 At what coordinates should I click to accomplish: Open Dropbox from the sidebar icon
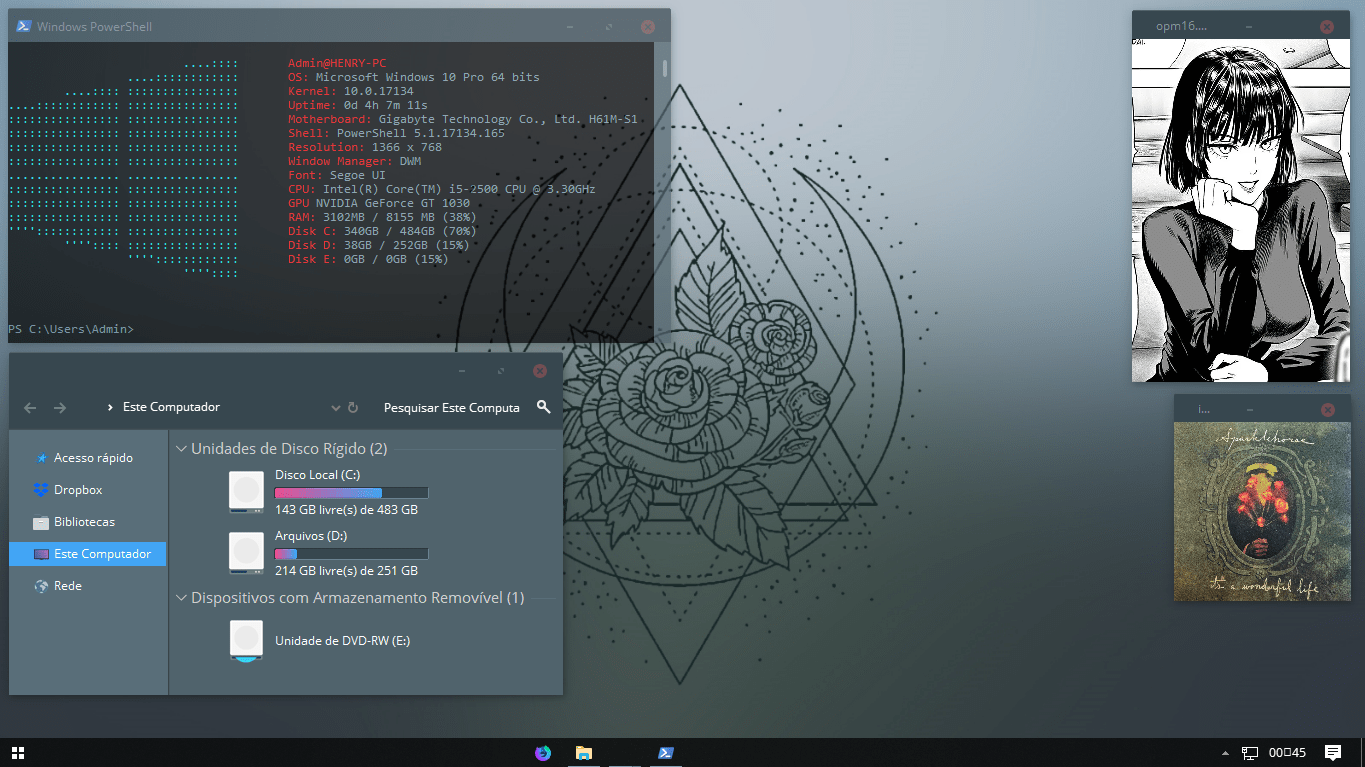click(x=42, y=489)
